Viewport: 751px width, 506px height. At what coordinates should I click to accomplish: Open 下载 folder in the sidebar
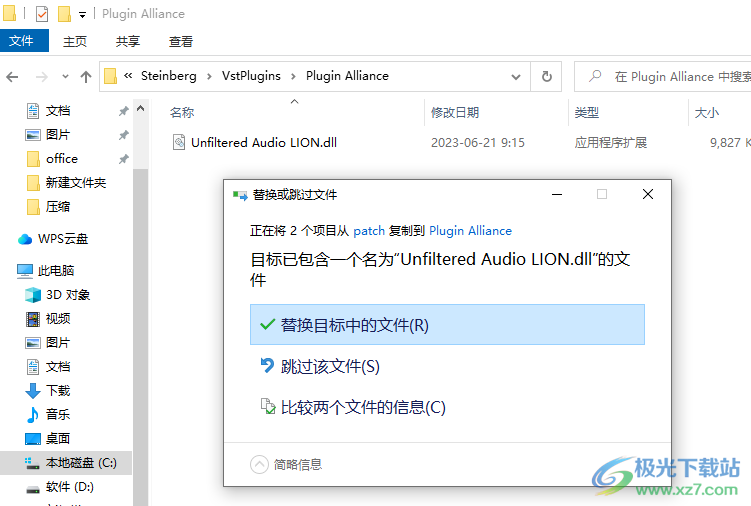click(58, 391)
